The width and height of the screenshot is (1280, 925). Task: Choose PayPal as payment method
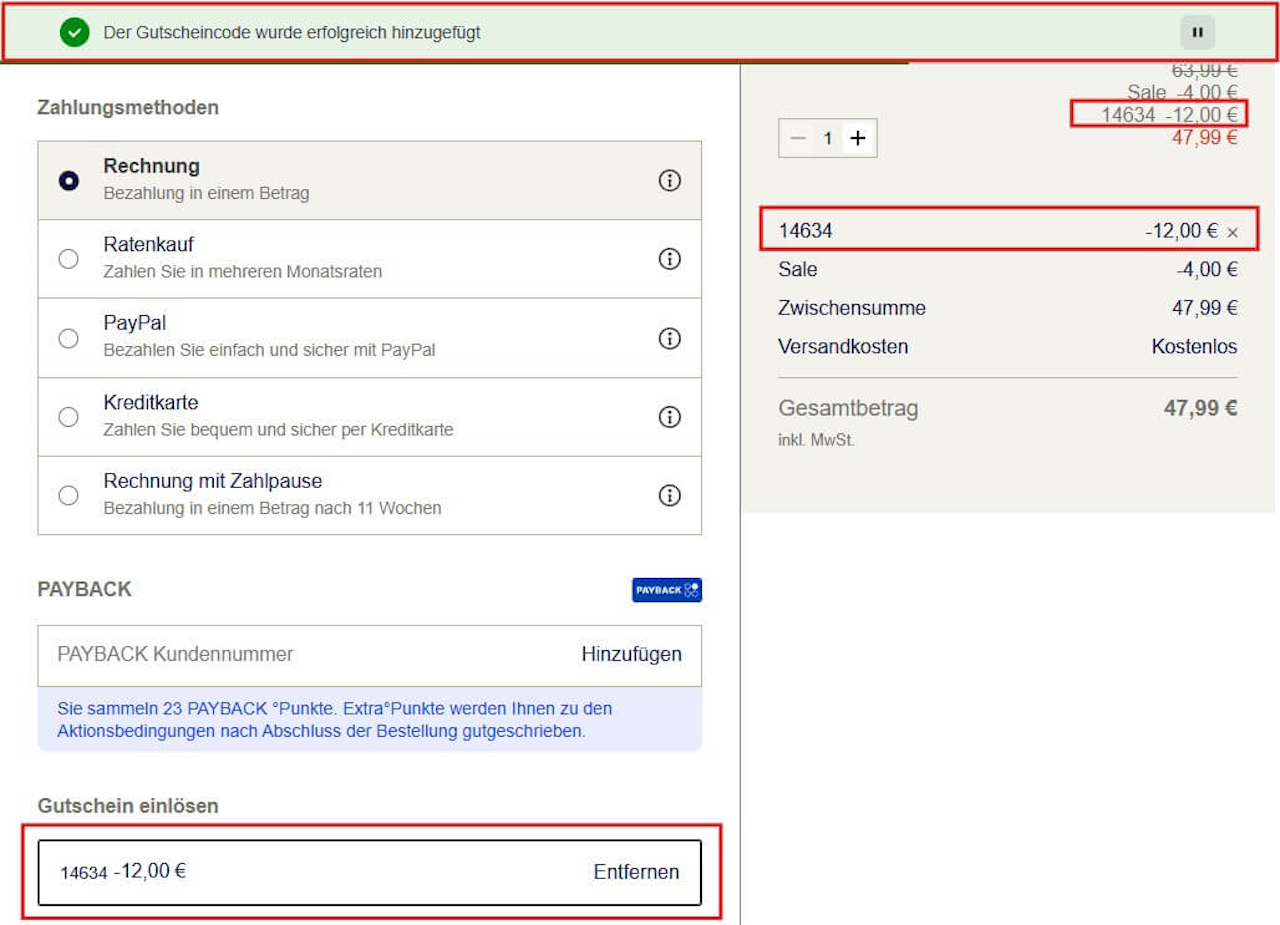tap(69, 338)
